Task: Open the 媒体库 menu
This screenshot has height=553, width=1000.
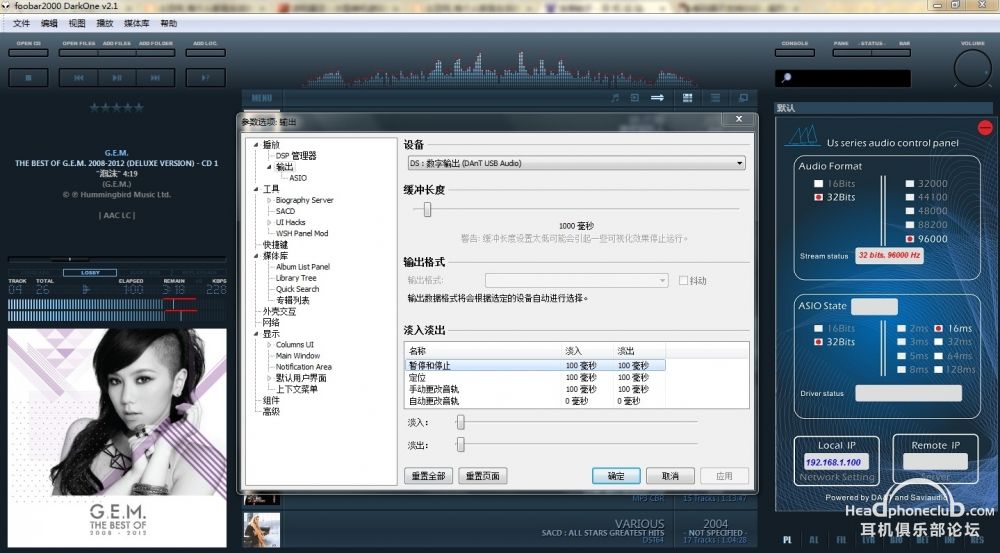Action: click(136, 23)
